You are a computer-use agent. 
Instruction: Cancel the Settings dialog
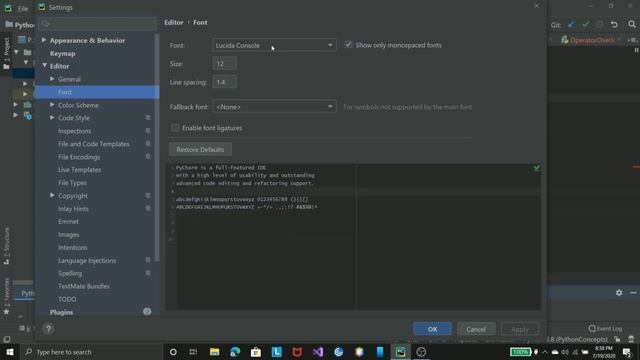(x=476, y=329)
